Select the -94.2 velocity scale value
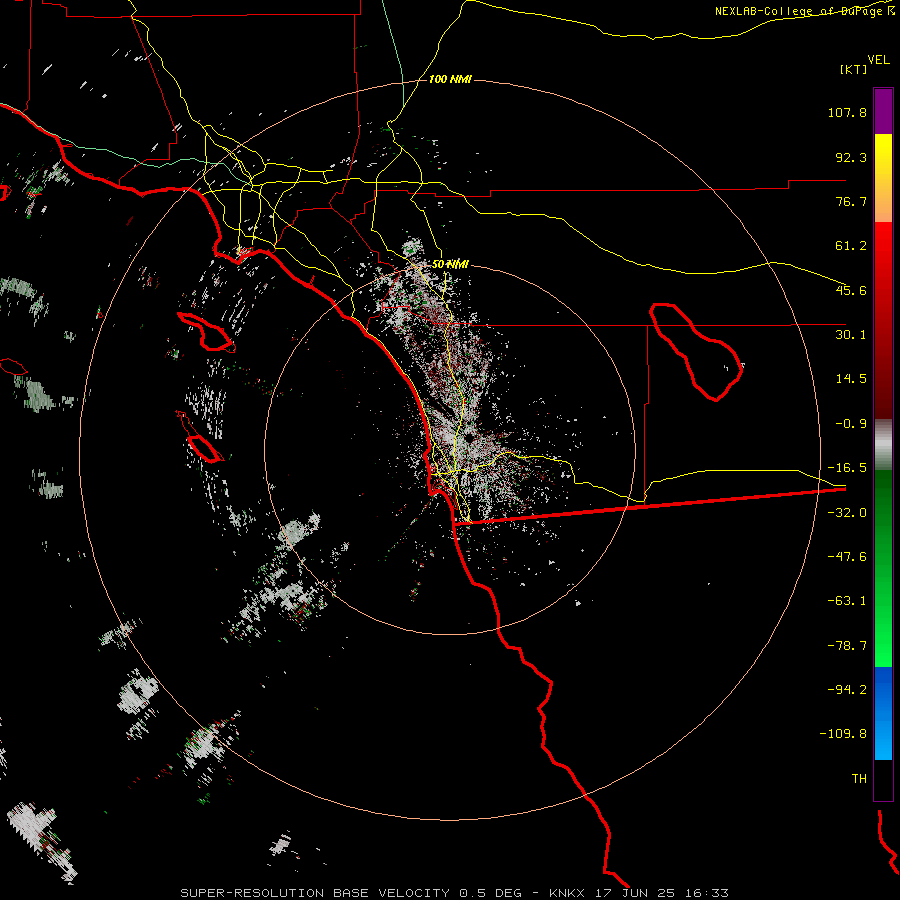Viewport: 900px width, 900px height. (847, 689)
